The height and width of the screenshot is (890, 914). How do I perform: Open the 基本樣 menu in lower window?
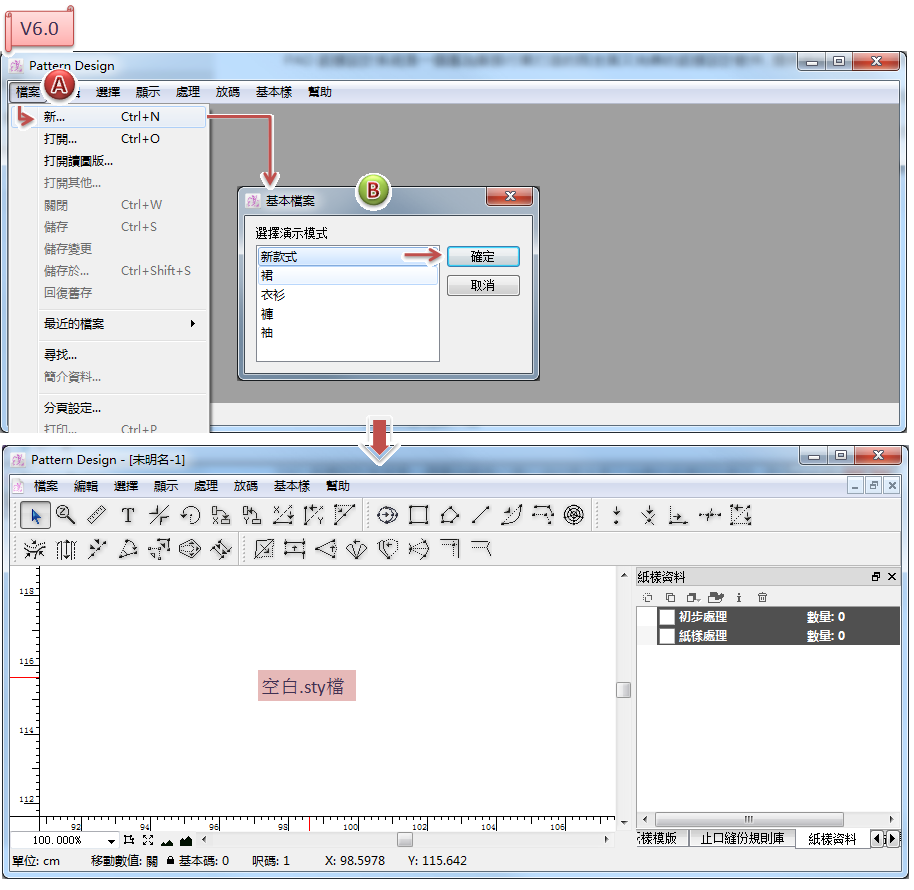pyautogui.click(x=291, y=486)
